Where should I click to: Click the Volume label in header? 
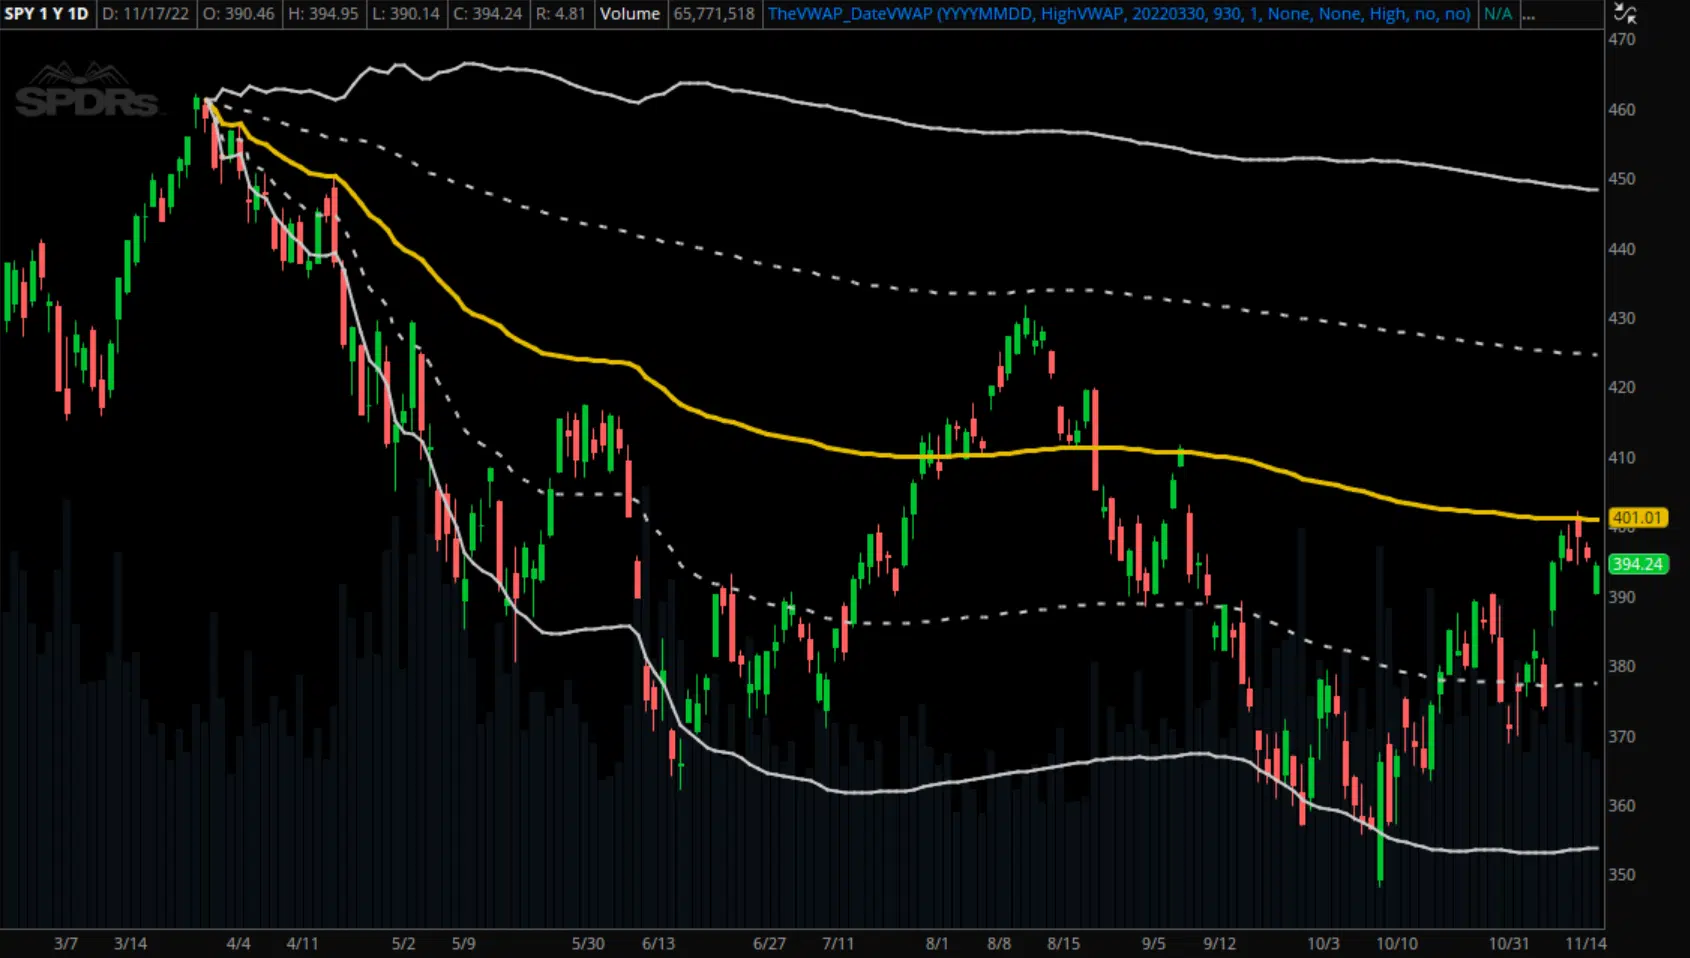[x=630, y=14]
